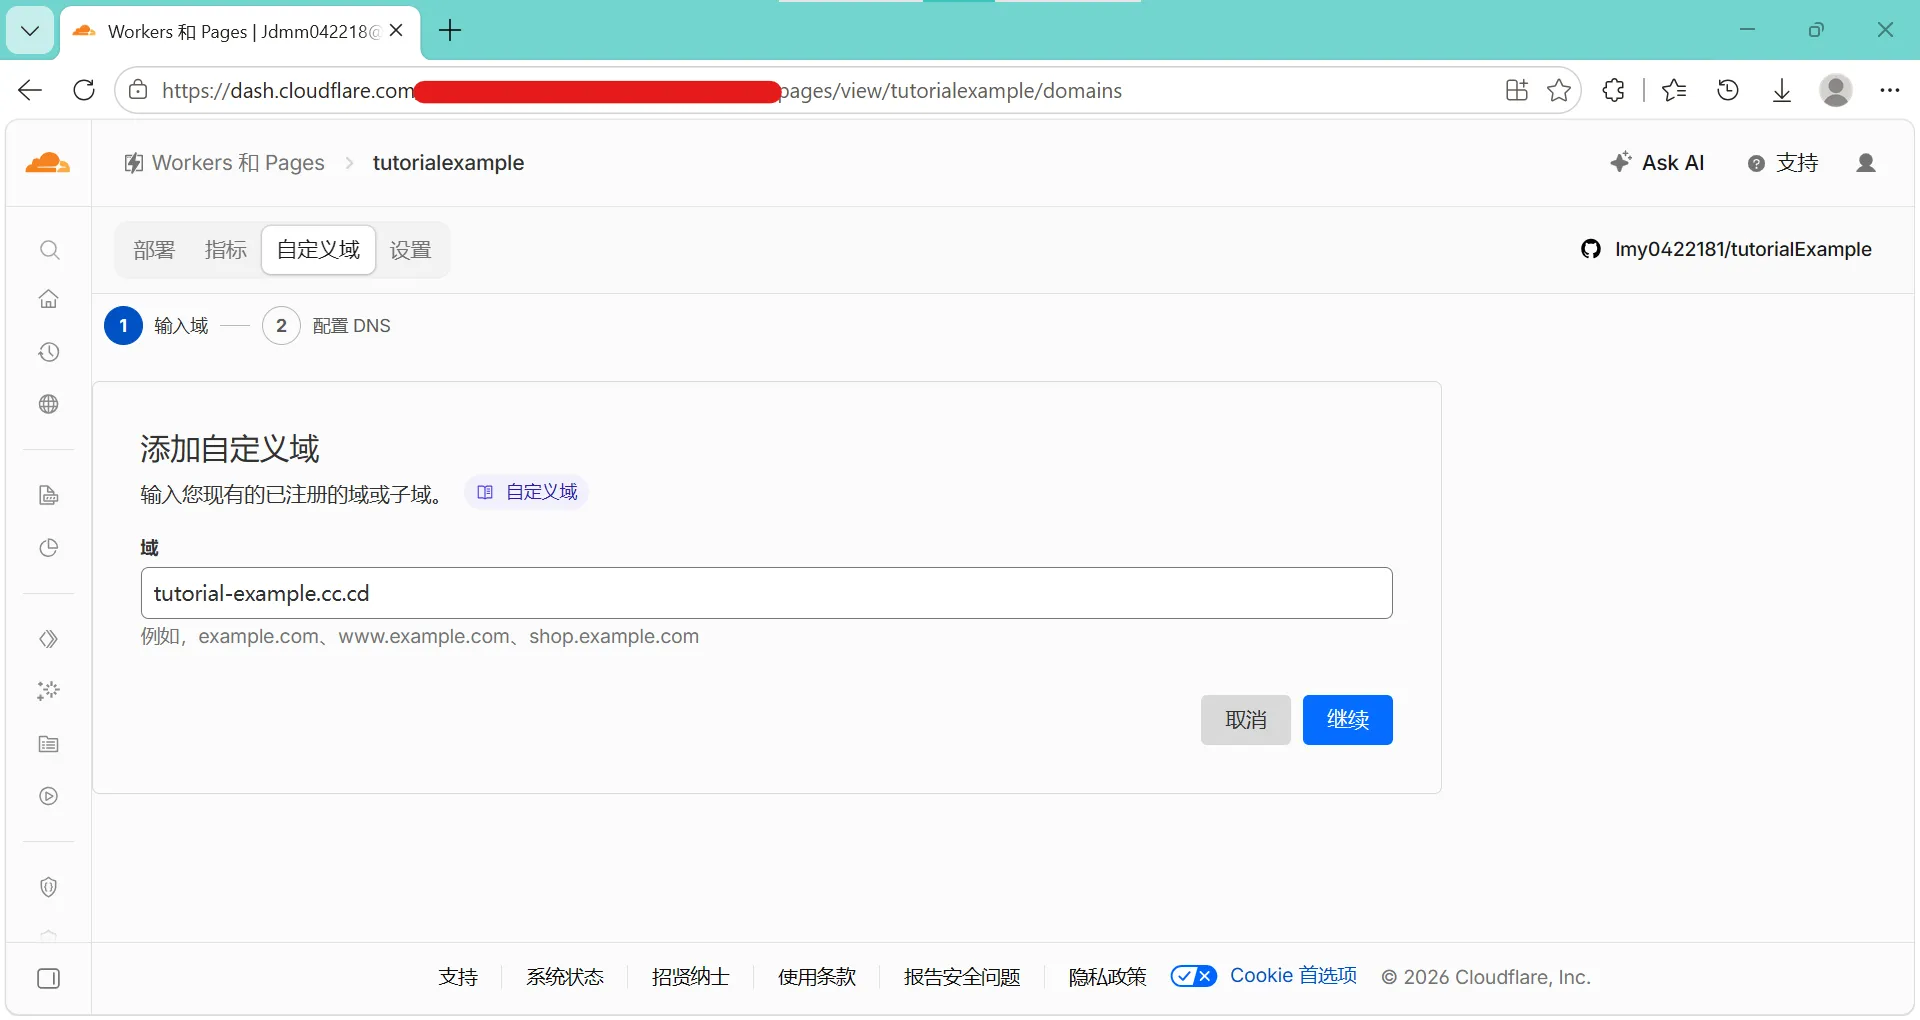
Task: Click the browser profile avatar
Action: pos(1836,91)
